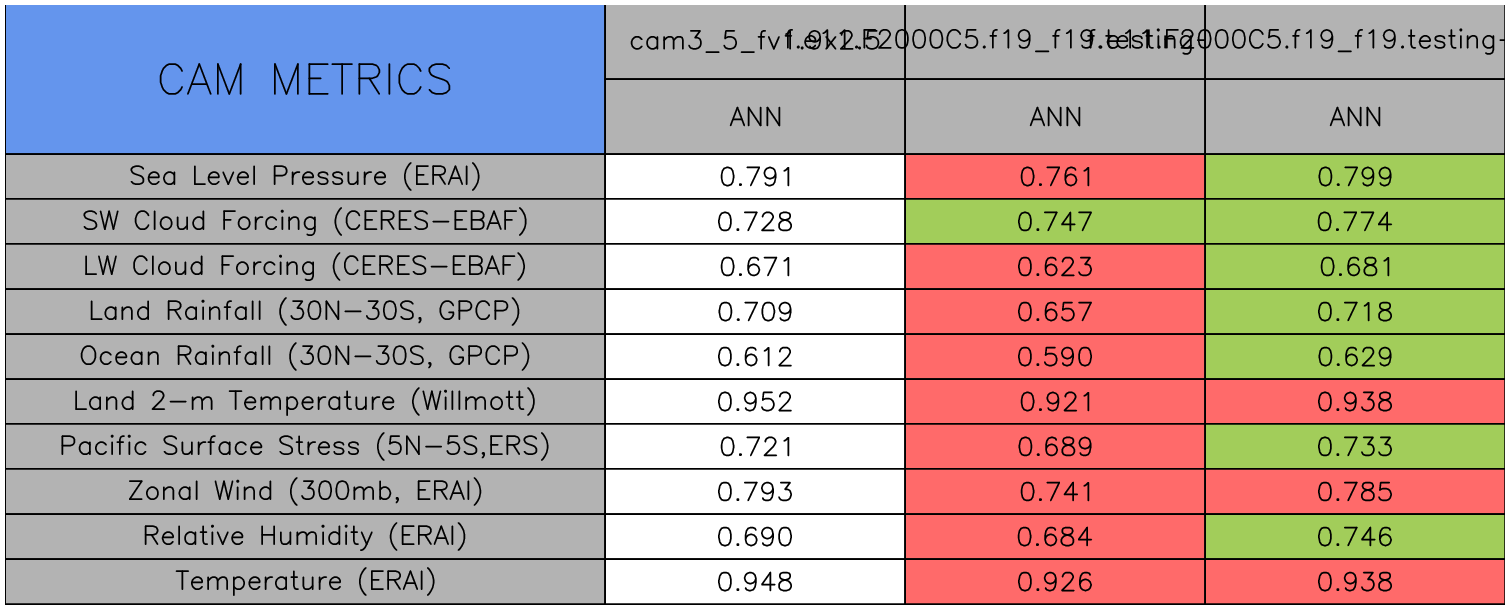
Task: Select the Relative Humidity (ERAI) row label
Action: (x=305, y=537)
